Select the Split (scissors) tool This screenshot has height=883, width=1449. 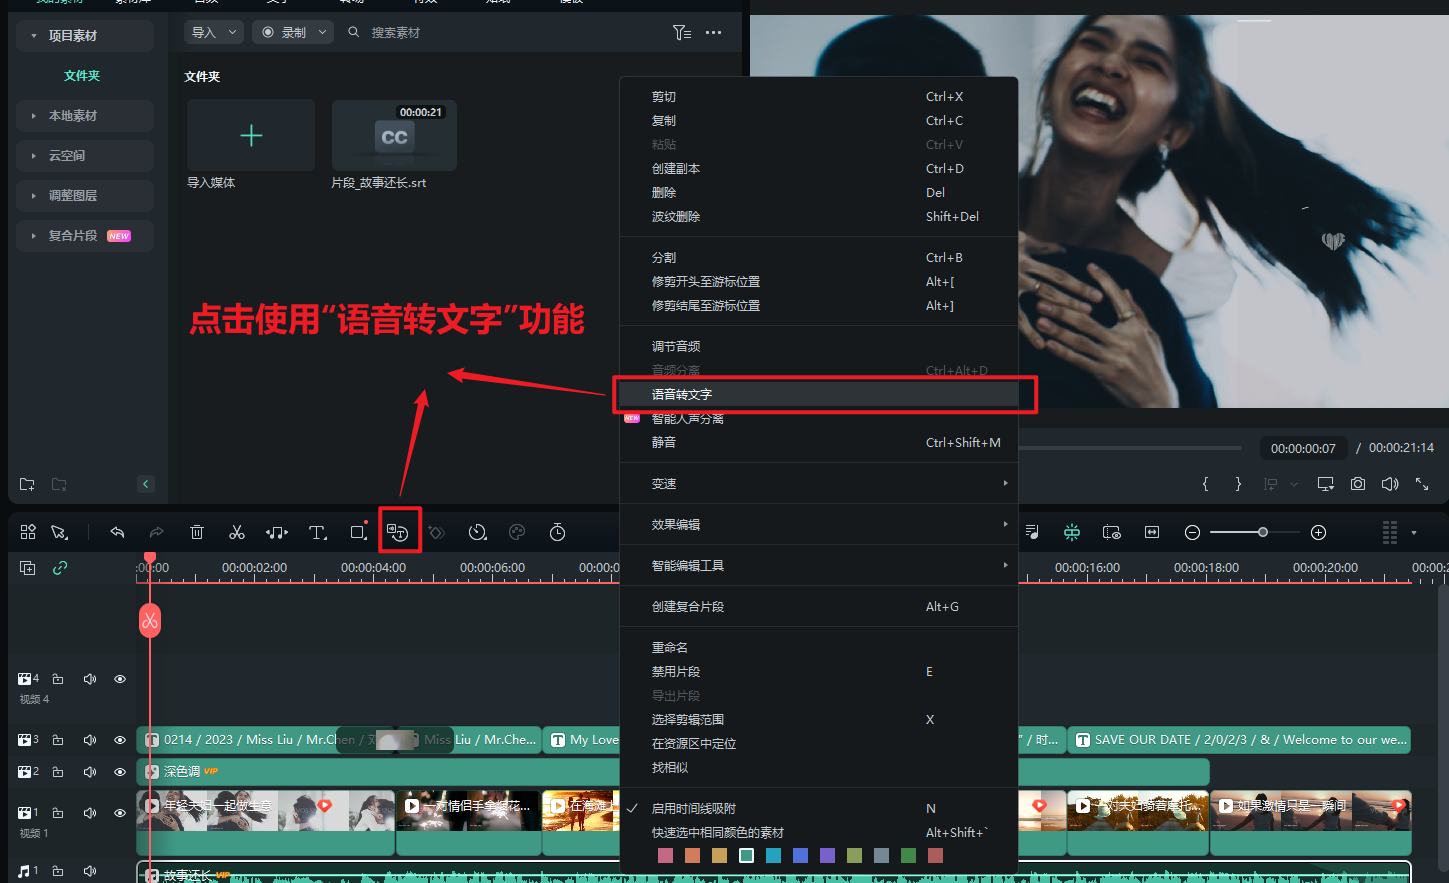[x=237, y=531]
